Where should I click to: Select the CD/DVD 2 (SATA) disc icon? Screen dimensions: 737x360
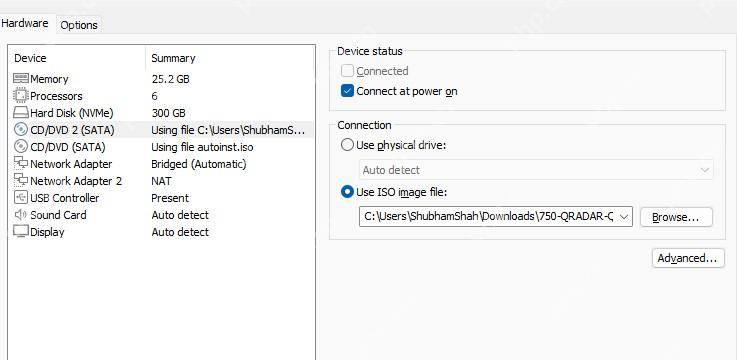tap(21, 130)
